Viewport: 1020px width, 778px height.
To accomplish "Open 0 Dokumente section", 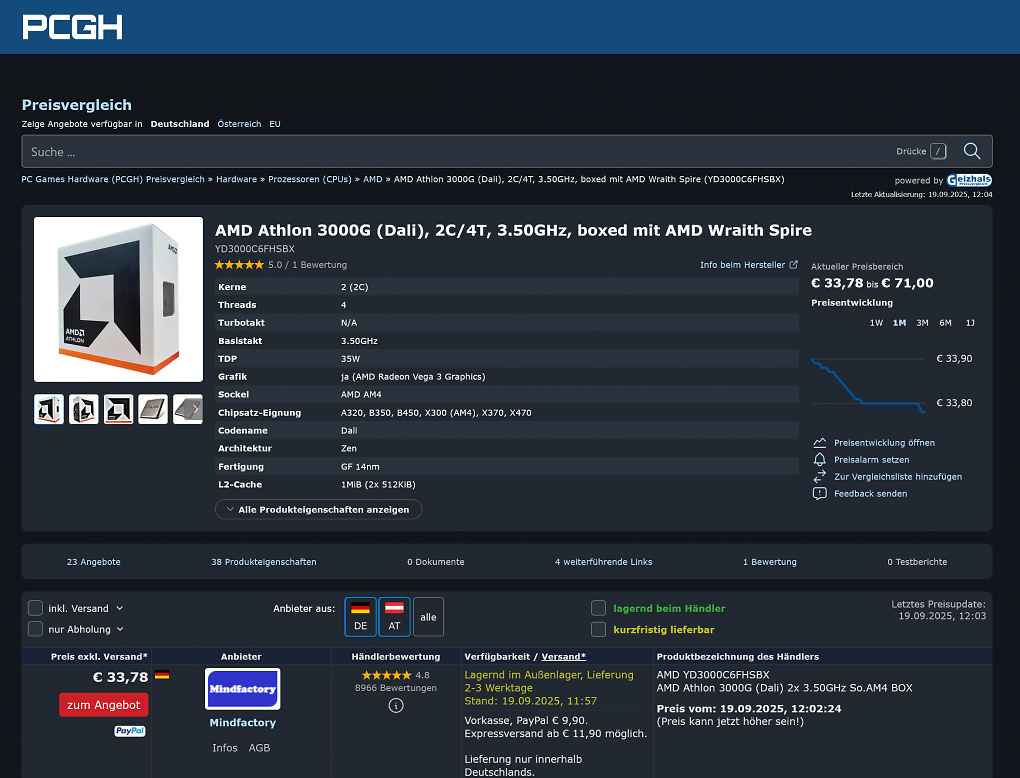I will point(436,562).
